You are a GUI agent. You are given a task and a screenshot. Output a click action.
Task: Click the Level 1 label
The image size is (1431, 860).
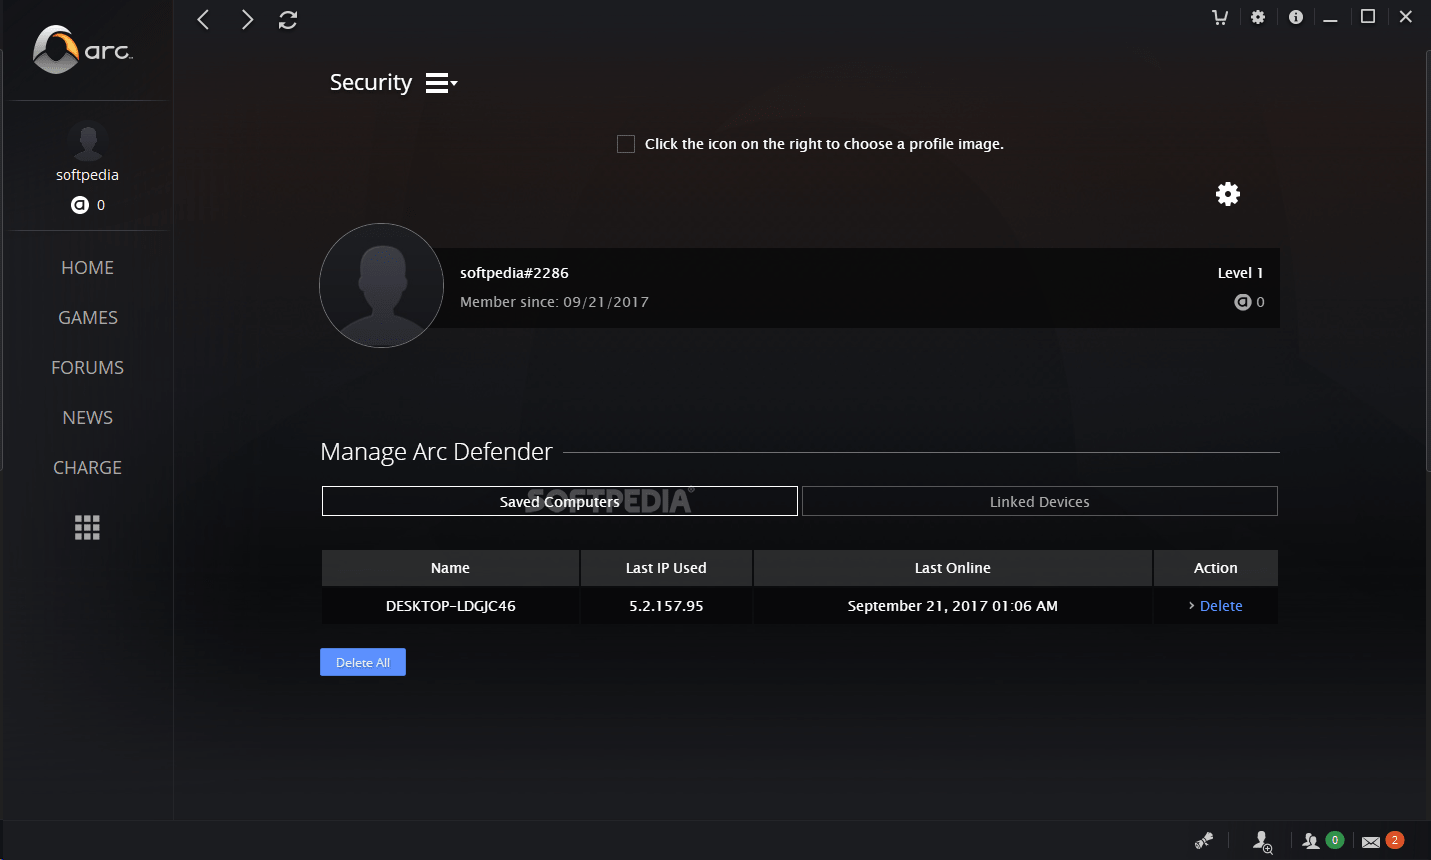pos(1240,273)
